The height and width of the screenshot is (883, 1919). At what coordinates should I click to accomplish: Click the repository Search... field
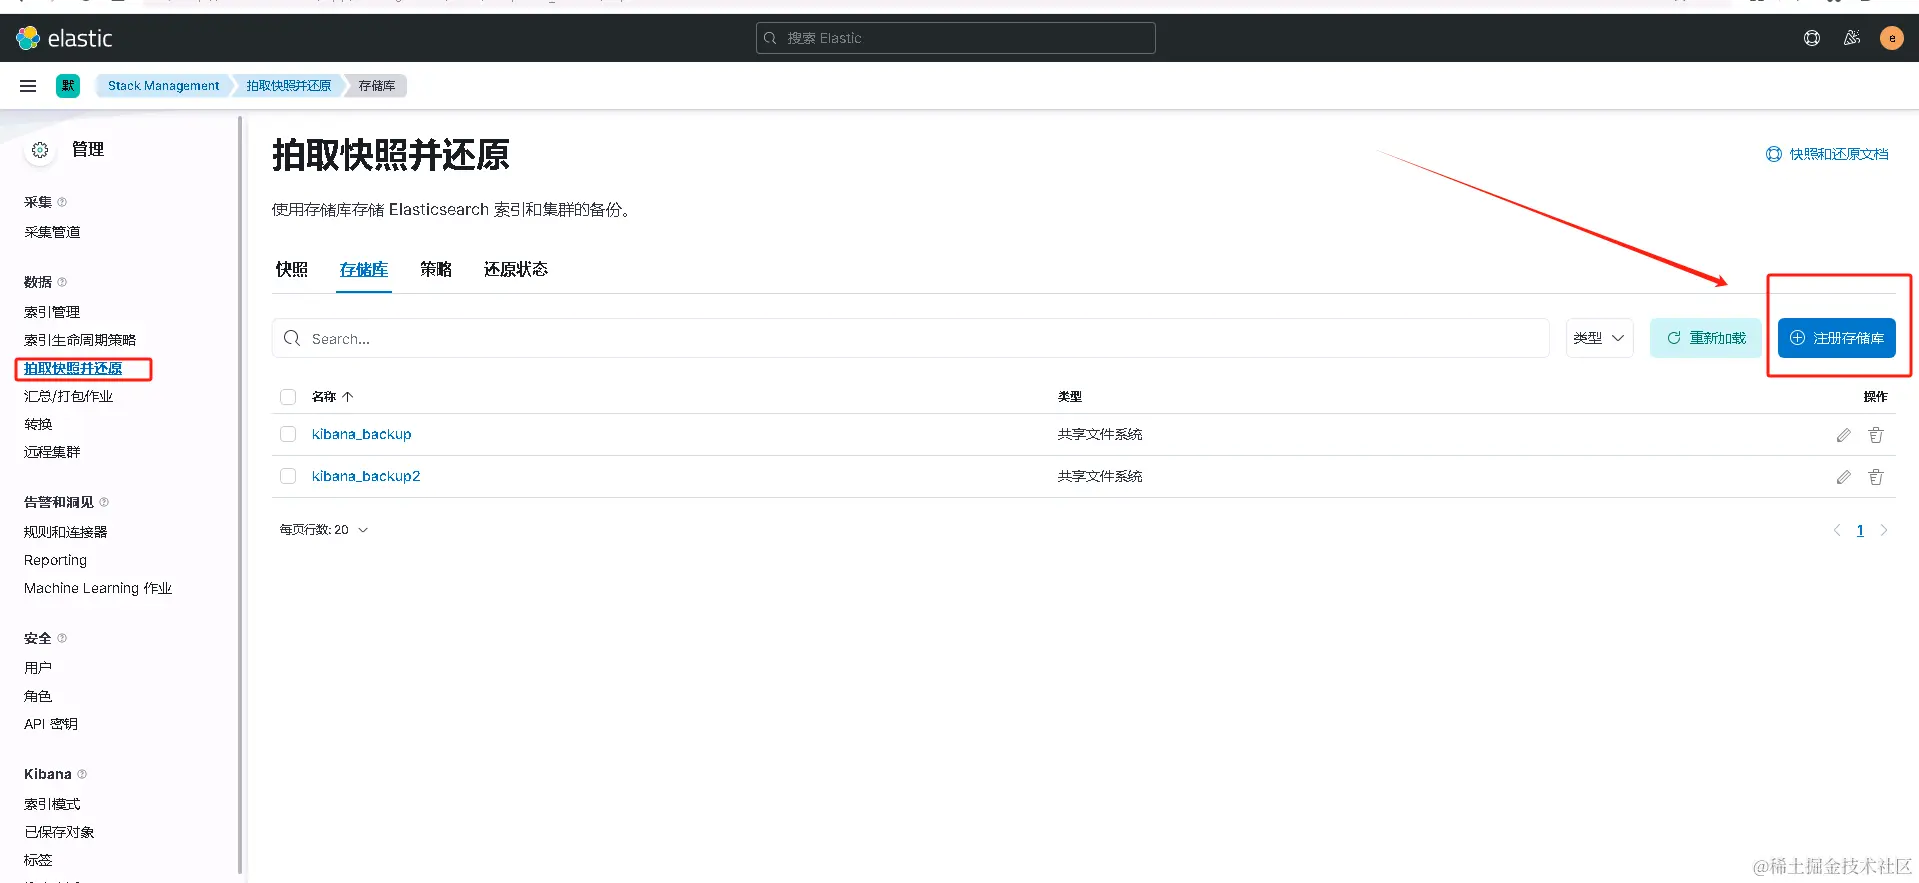911,338
